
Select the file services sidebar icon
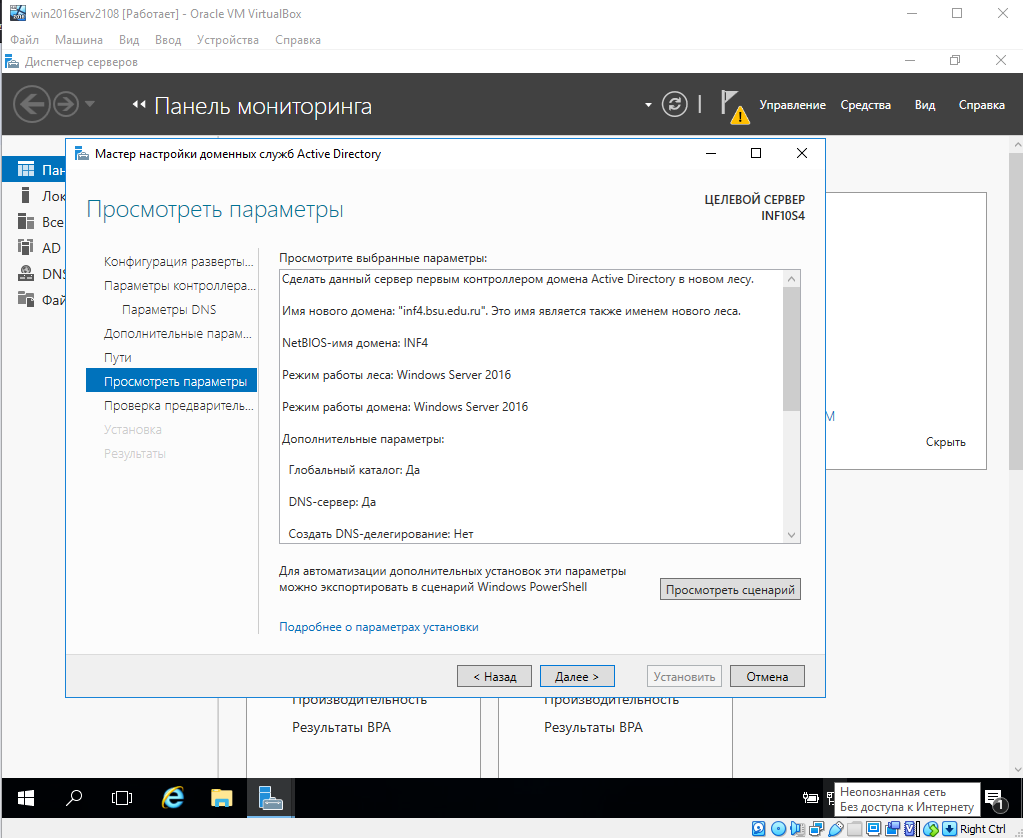(25, 300)
